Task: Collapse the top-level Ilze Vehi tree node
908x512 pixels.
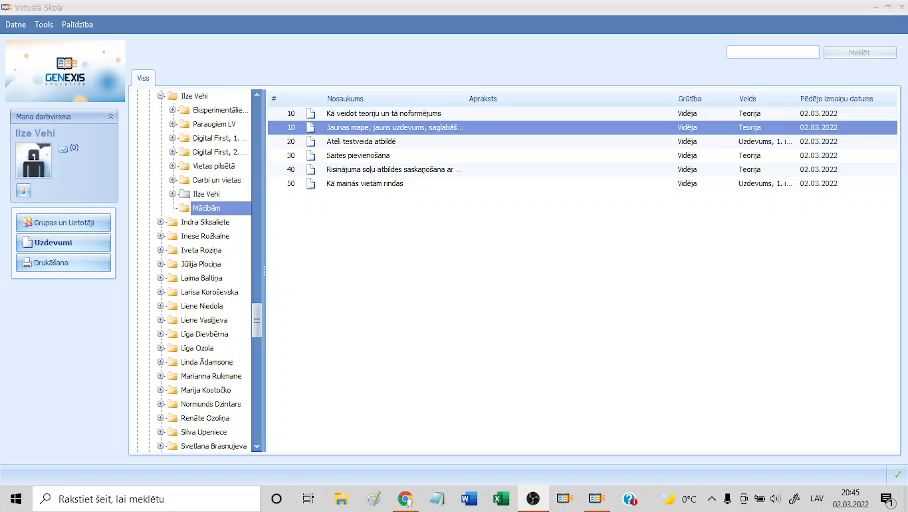Action: point(159,96)
